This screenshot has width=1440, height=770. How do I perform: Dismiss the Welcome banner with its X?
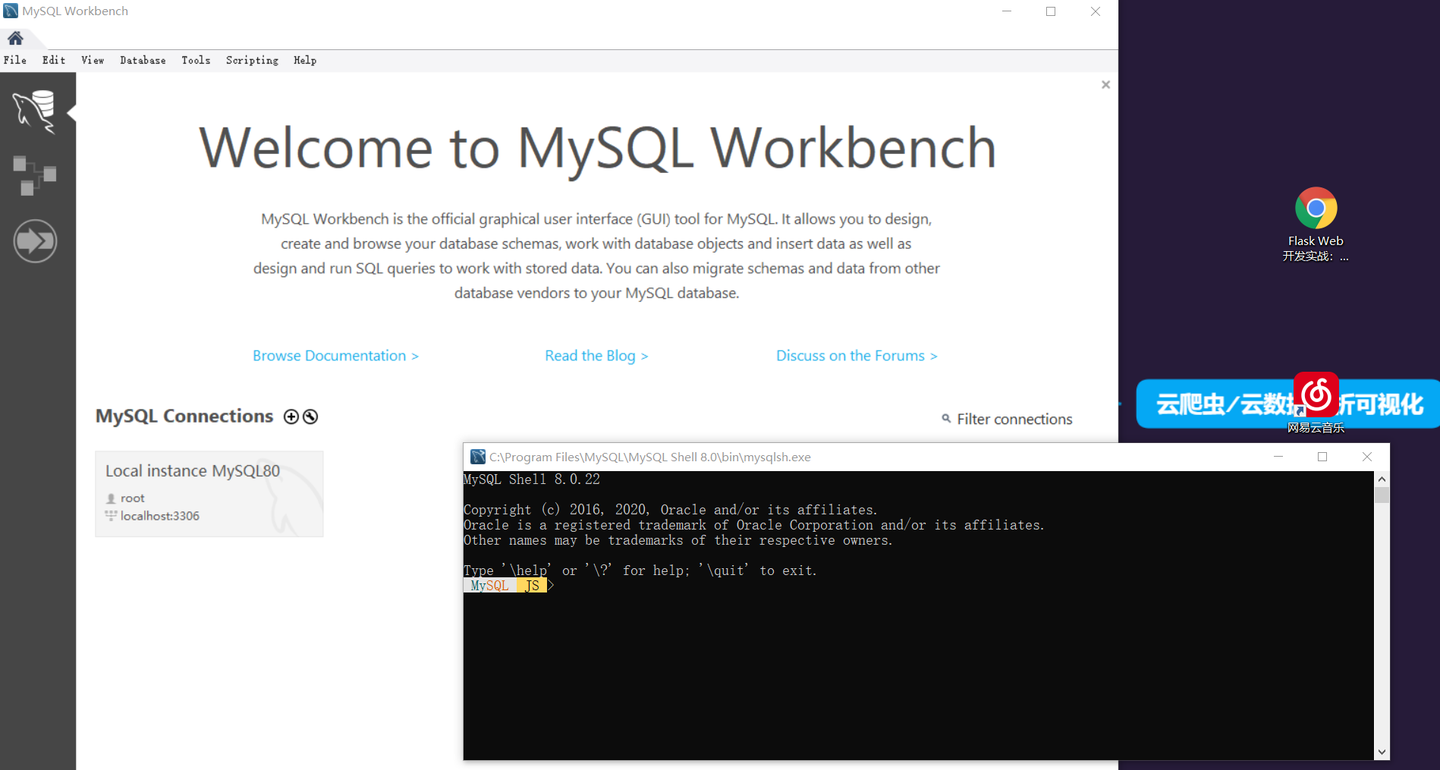pos(1105,84)
